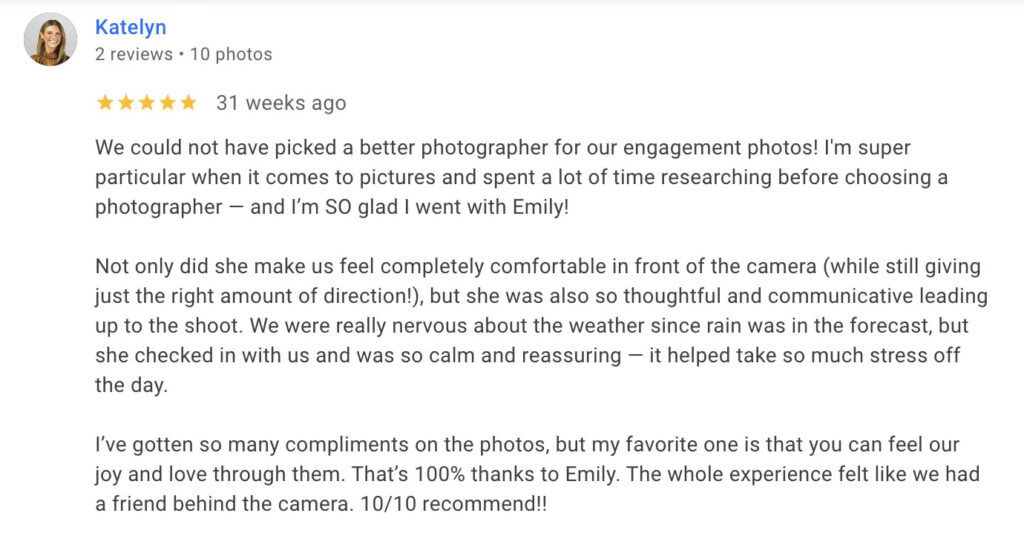Viewport: 1024px width, 539px height.
Task: Click the line starting "We could not have picked"
Action: tap(503, 148)
